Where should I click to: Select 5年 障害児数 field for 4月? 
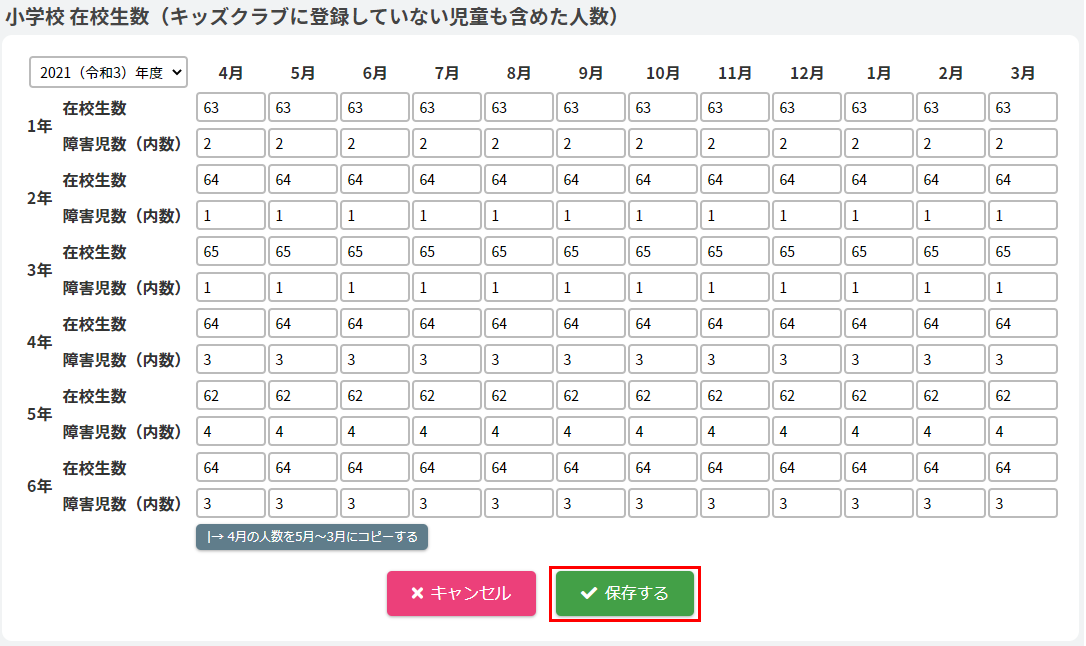(231, 432)
